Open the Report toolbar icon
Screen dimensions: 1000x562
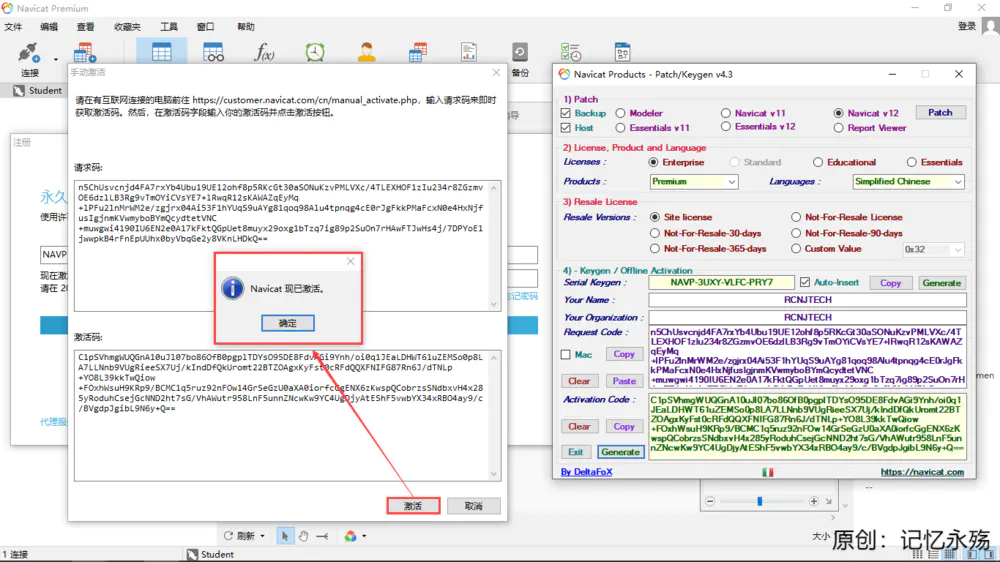469,52
